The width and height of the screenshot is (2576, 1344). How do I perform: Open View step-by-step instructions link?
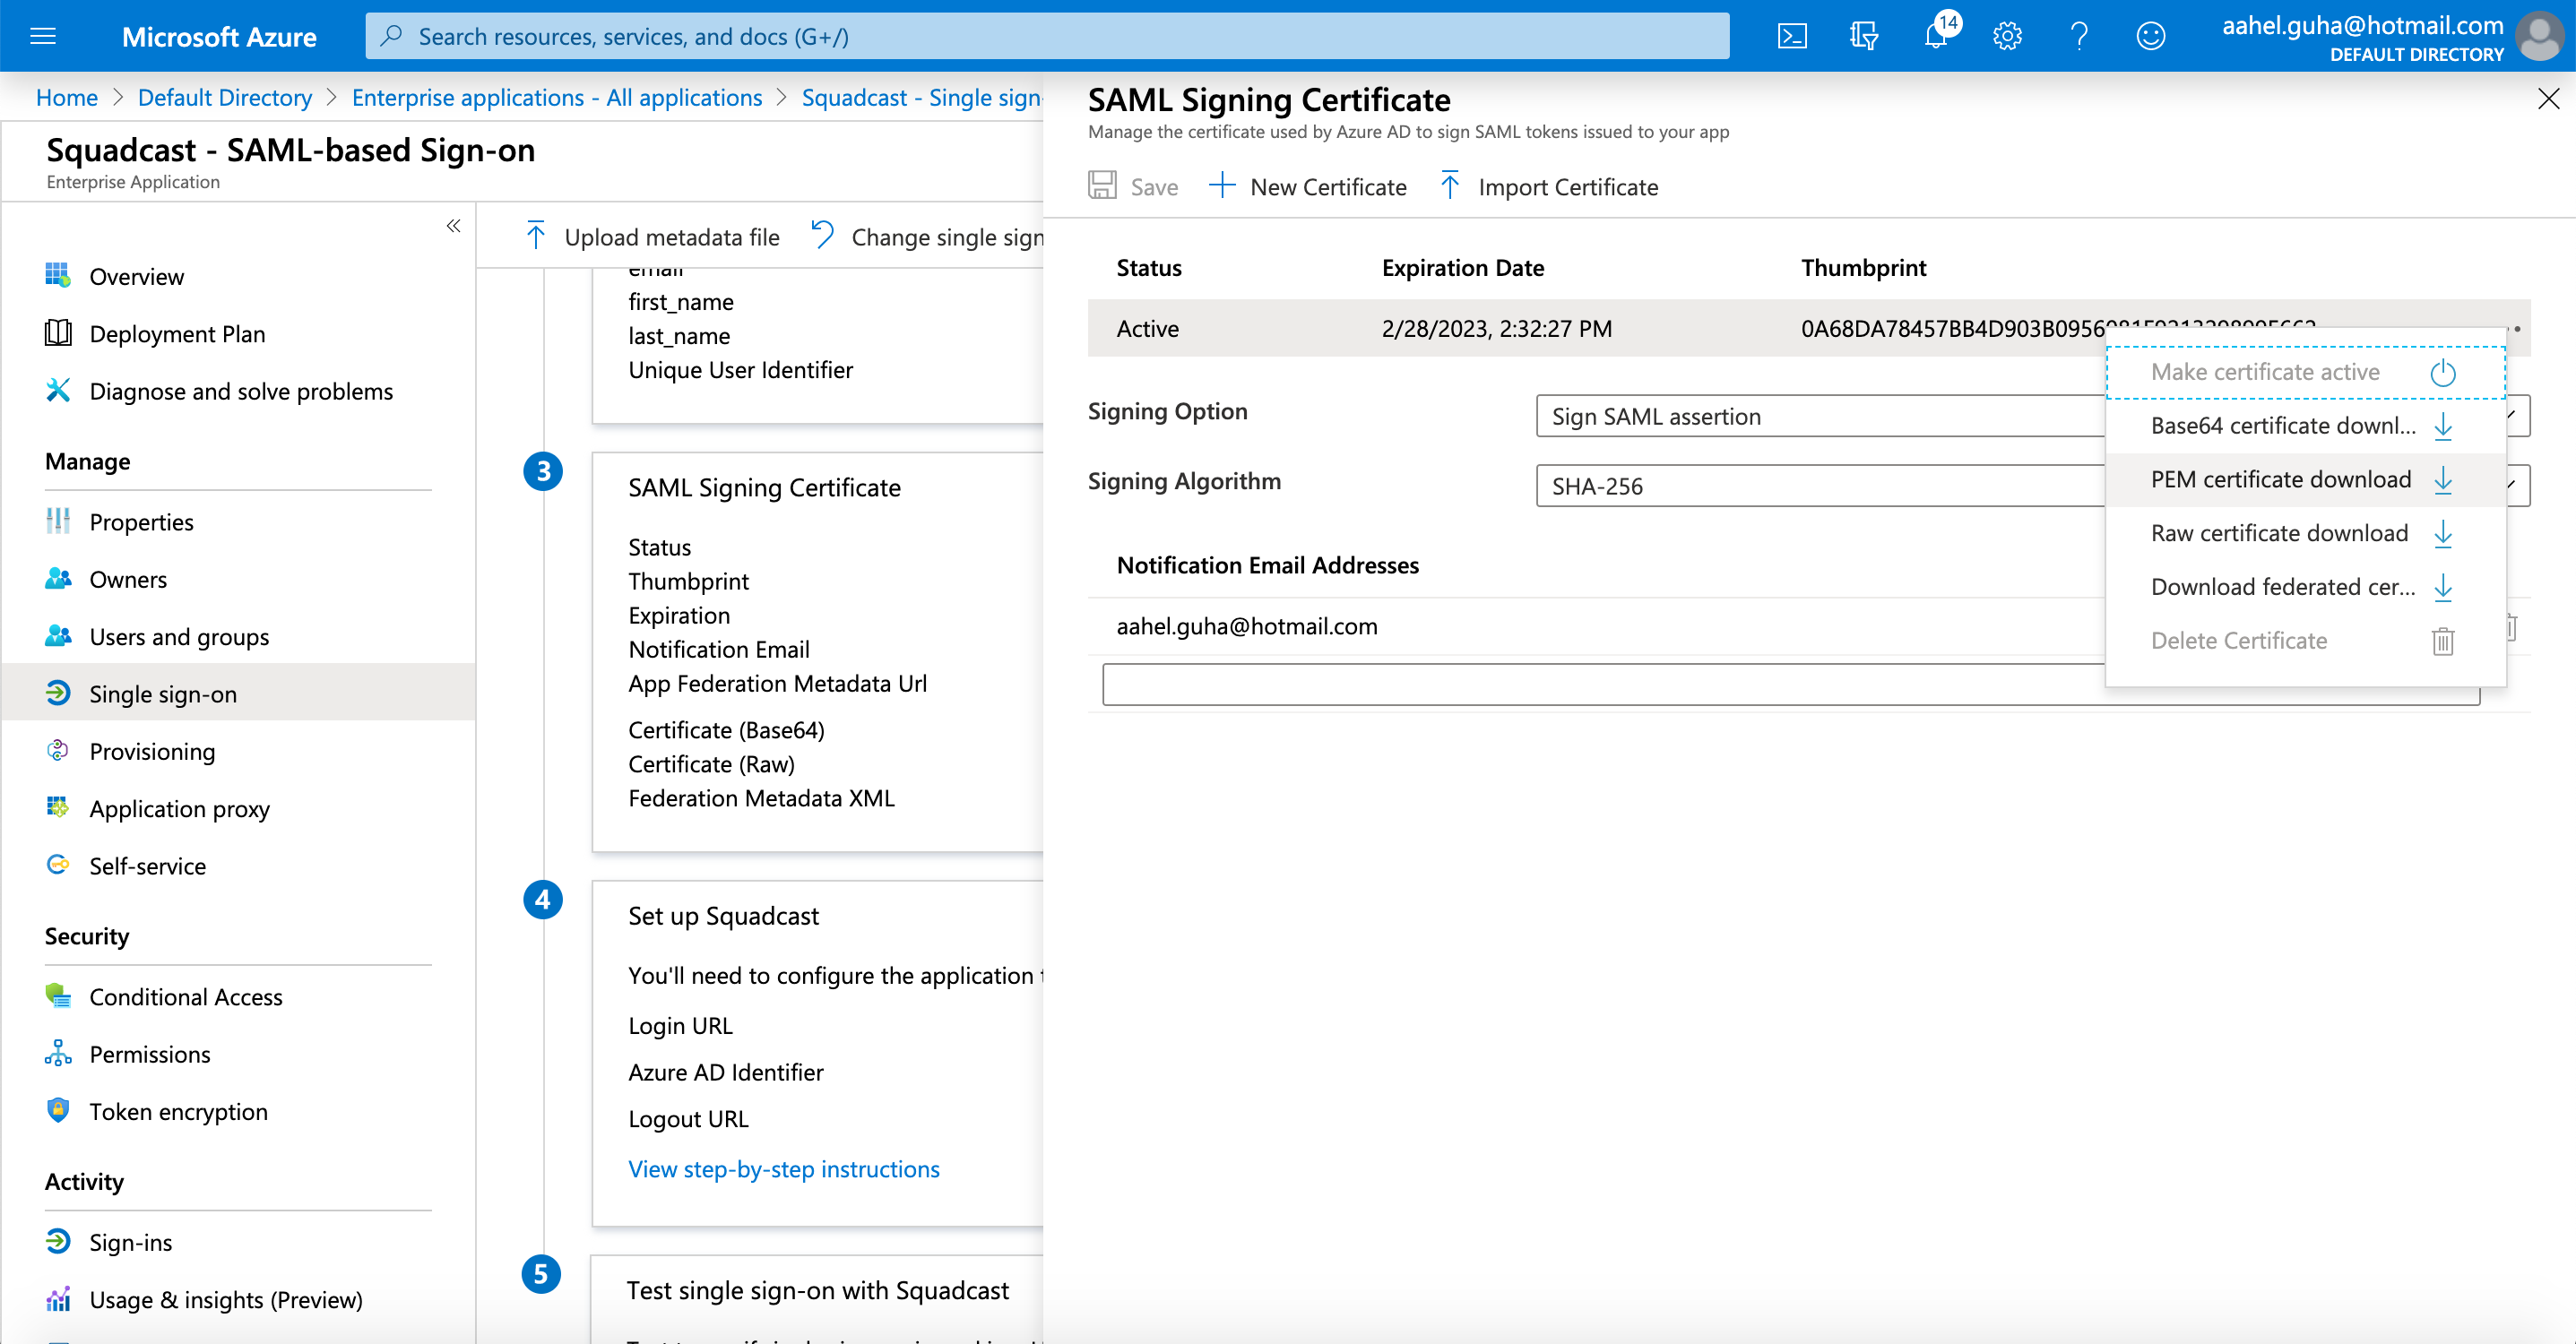(x=783, y=1169)
